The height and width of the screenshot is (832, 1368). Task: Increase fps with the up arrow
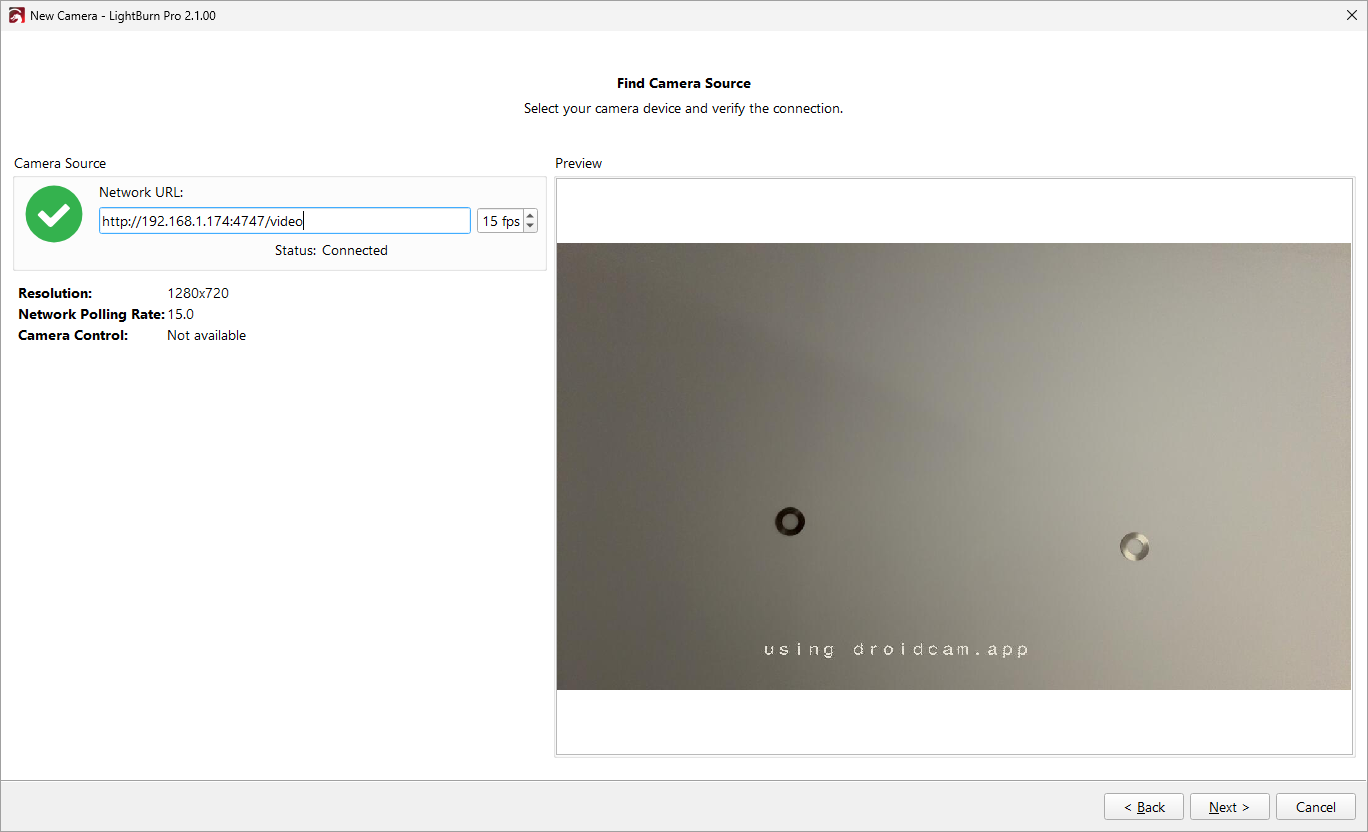530,215
